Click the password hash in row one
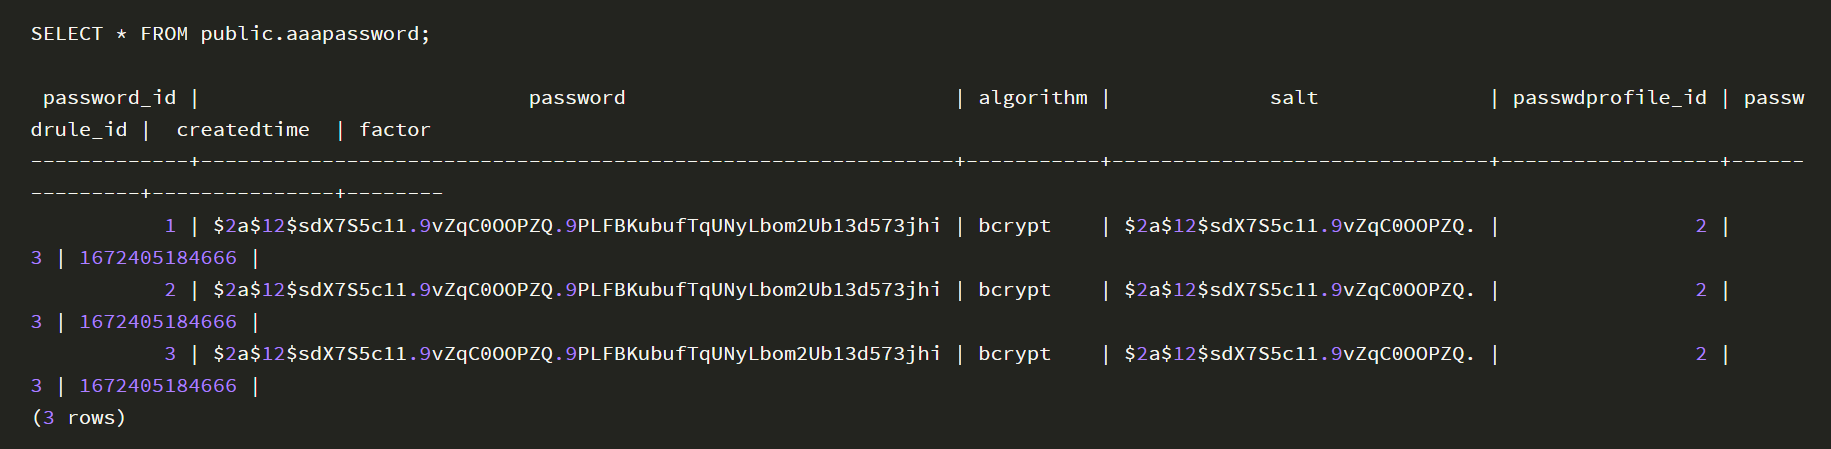 click(x=576, y=226)
